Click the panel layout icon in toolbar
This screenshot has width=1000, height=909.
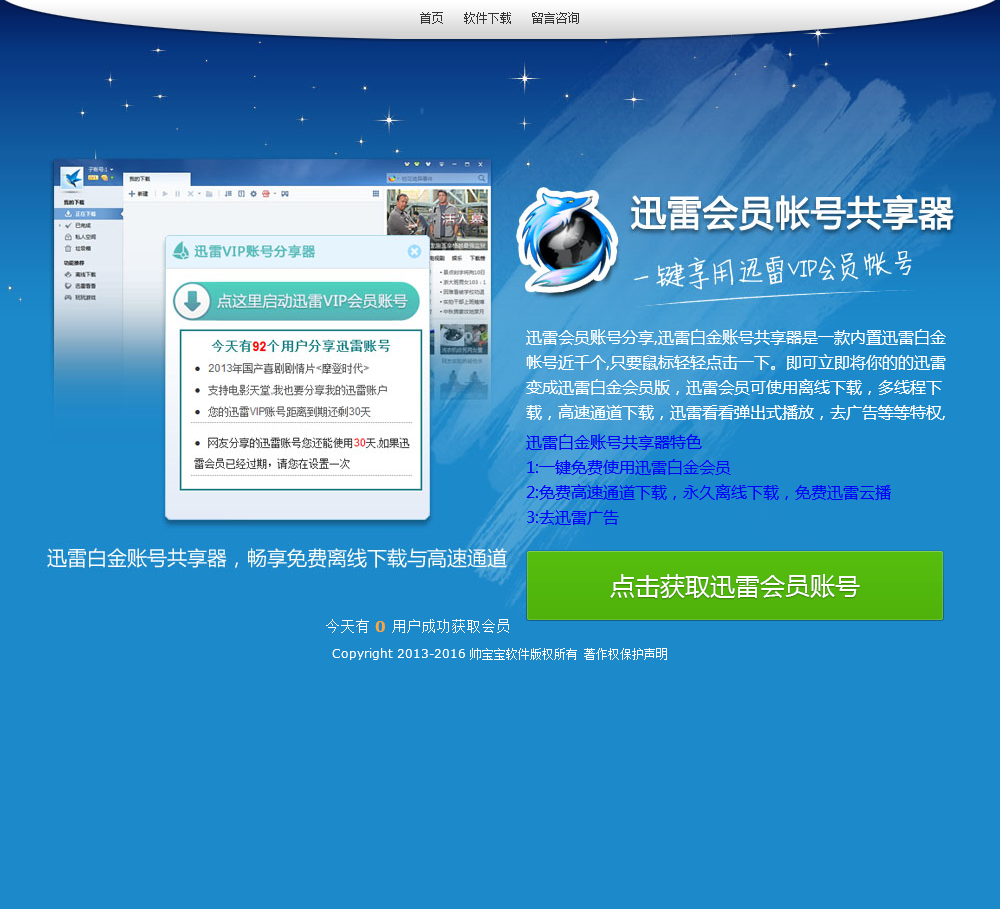[241, 194]
